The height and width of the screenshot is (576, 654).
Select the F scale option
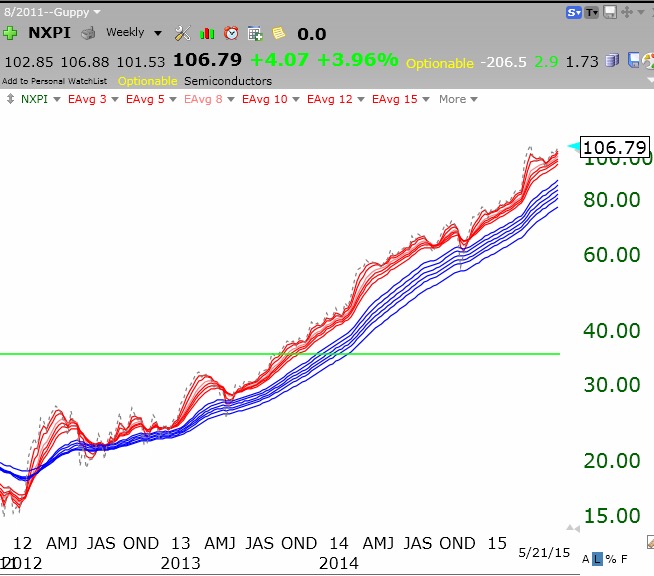pyautogui.click(x=624, y=559)
